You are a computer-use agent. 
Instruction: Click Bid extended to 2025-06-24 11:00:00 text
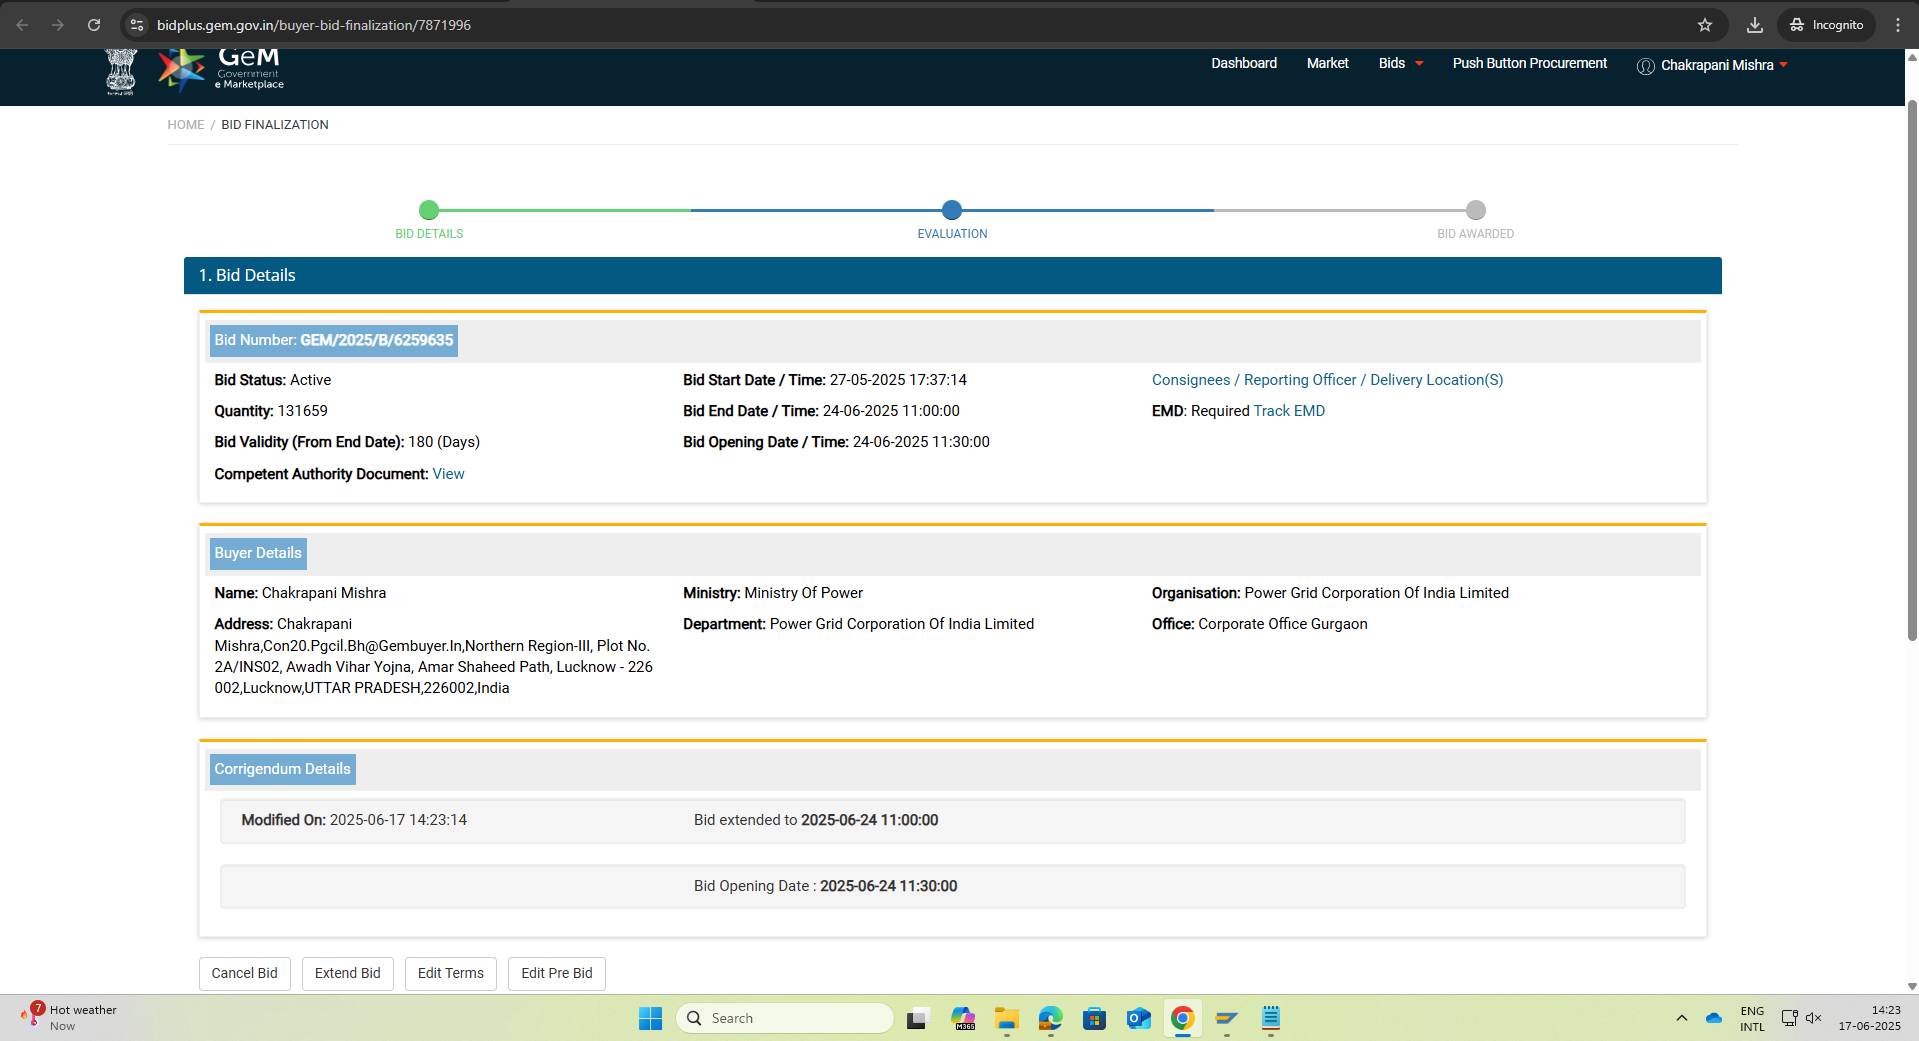[x=816, y=820]
